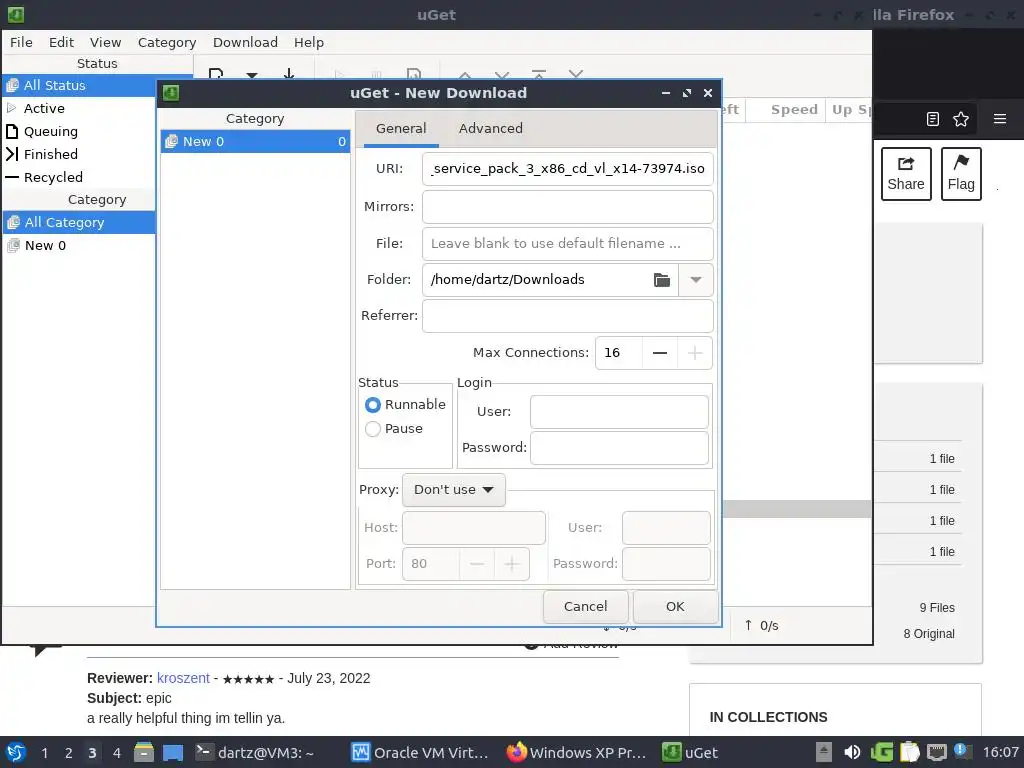The image size is (1024, 768).
Task: Click the uGet icon in New Download titlebar
Action: click(171, 93)
